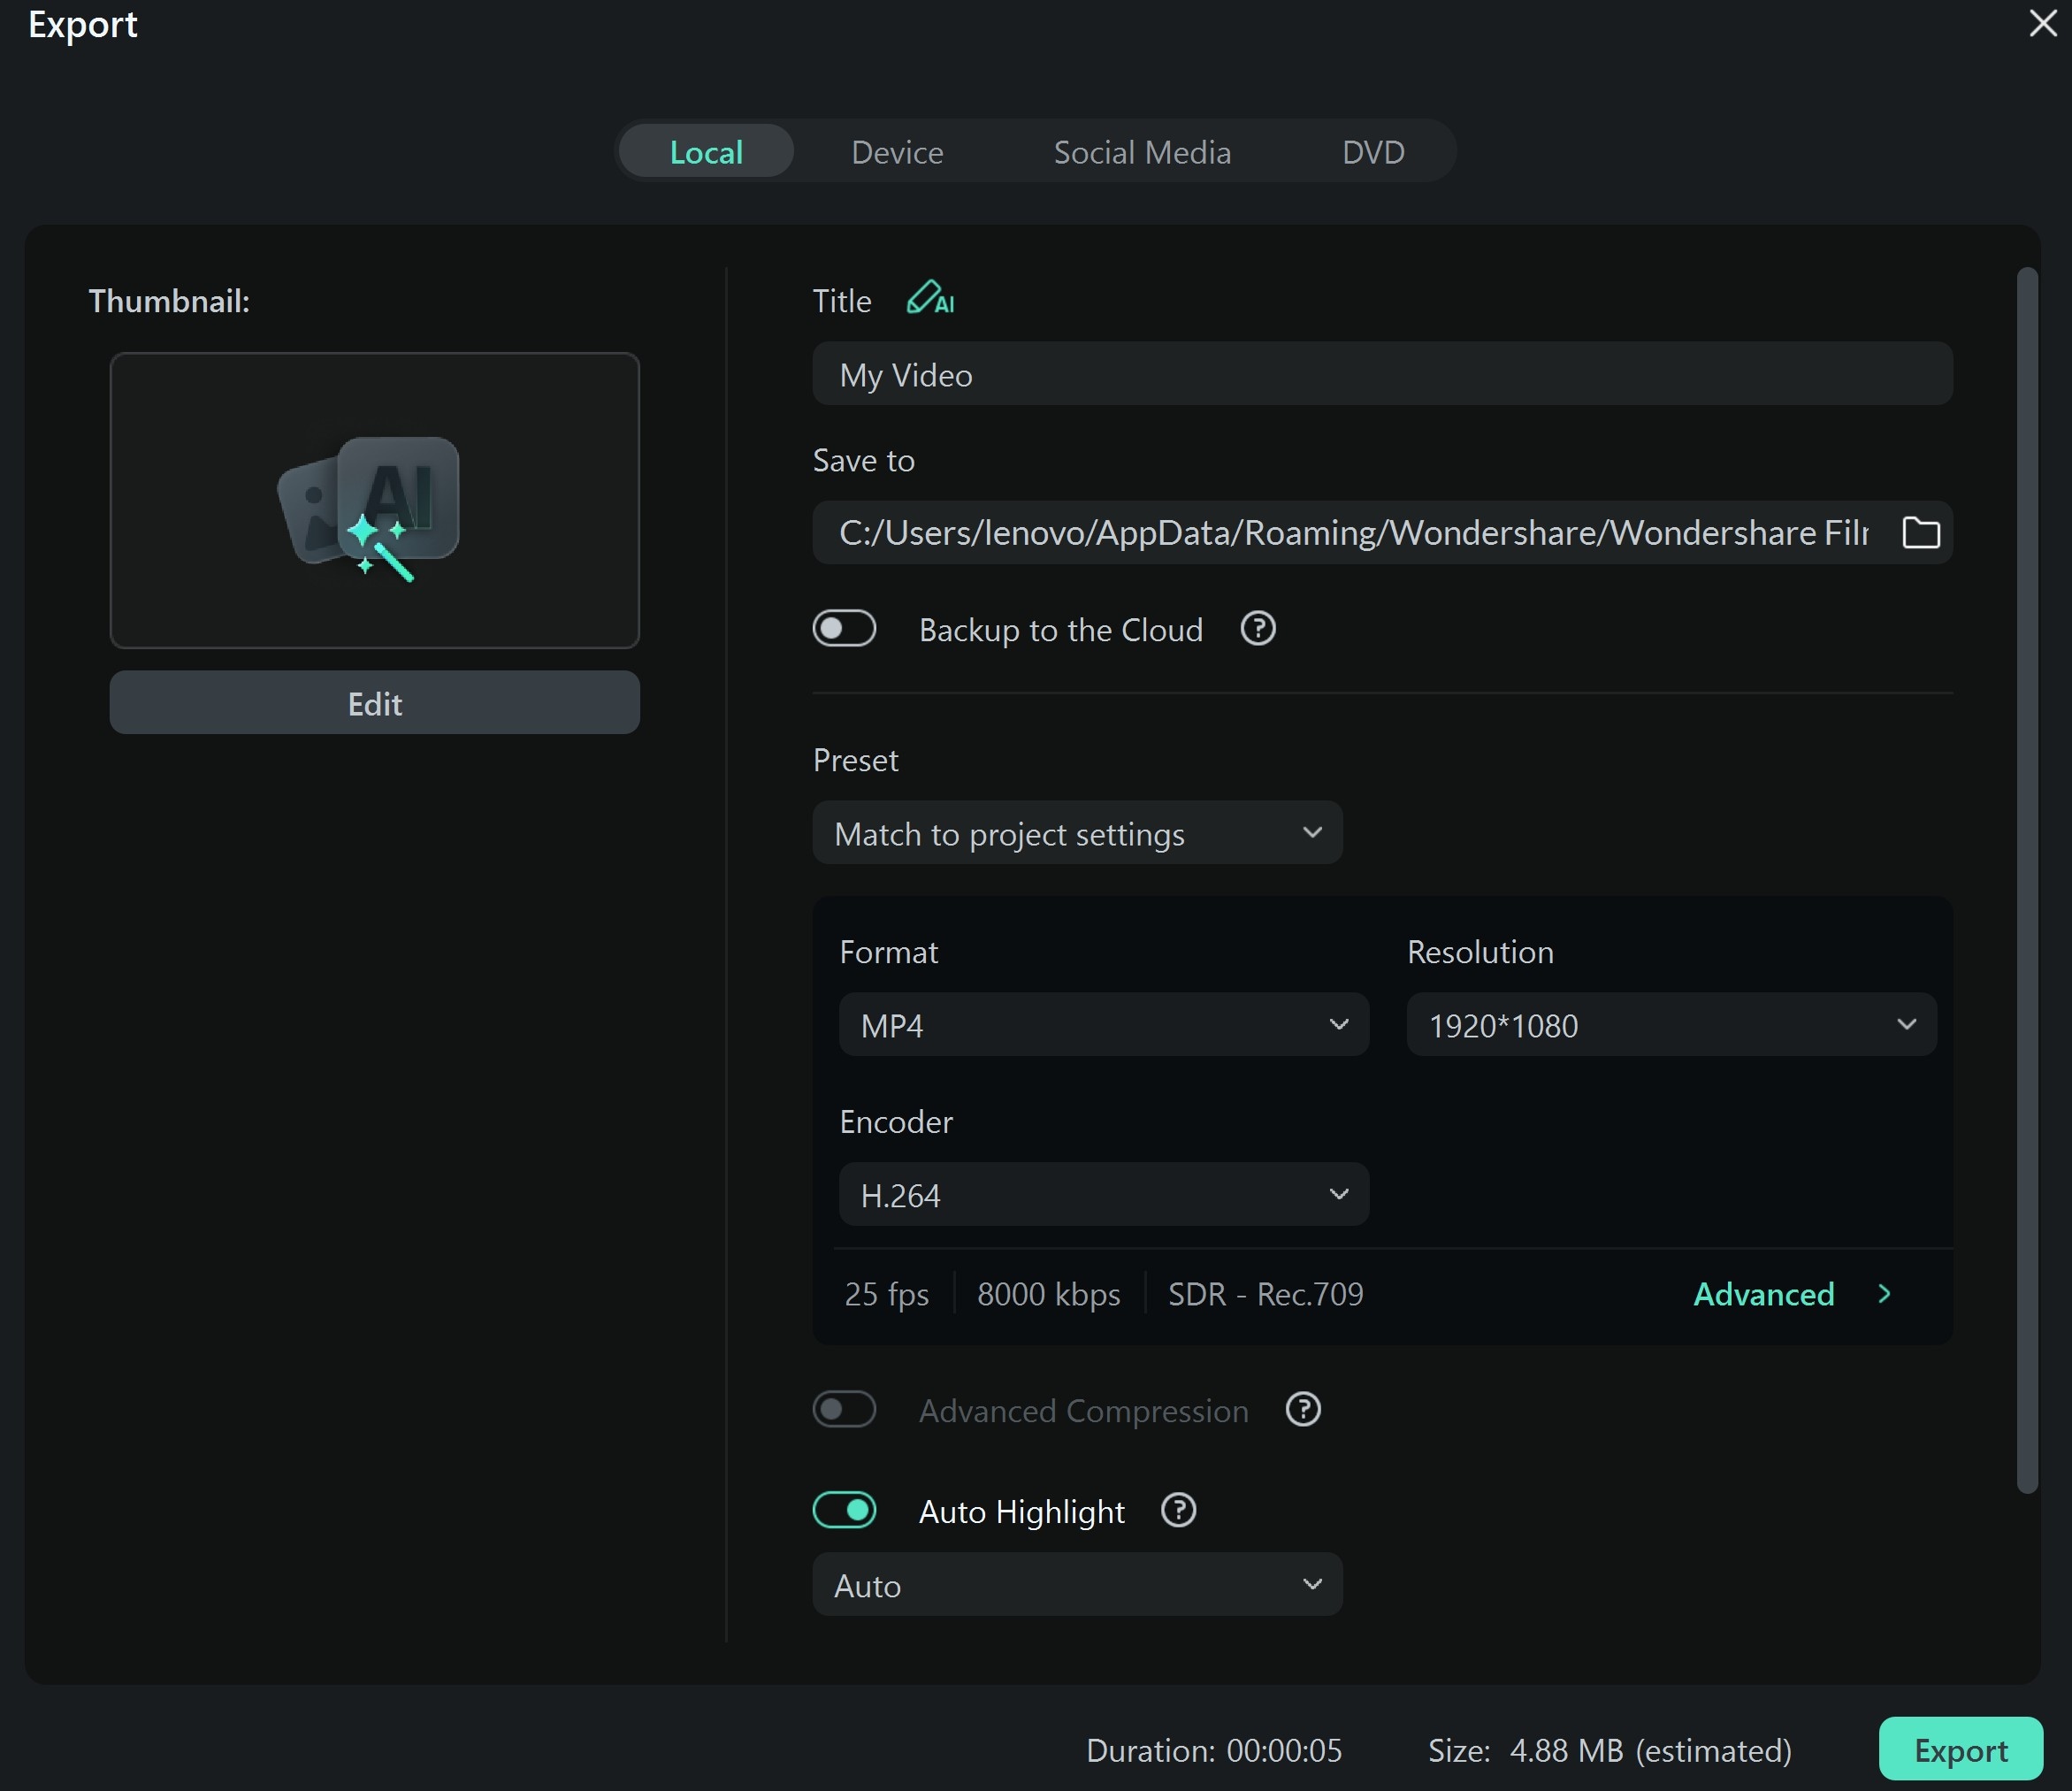The height and width of the screenshot is (1791, 2072).
Task: Open the Preset dropdown
Action: (1077, 833)
